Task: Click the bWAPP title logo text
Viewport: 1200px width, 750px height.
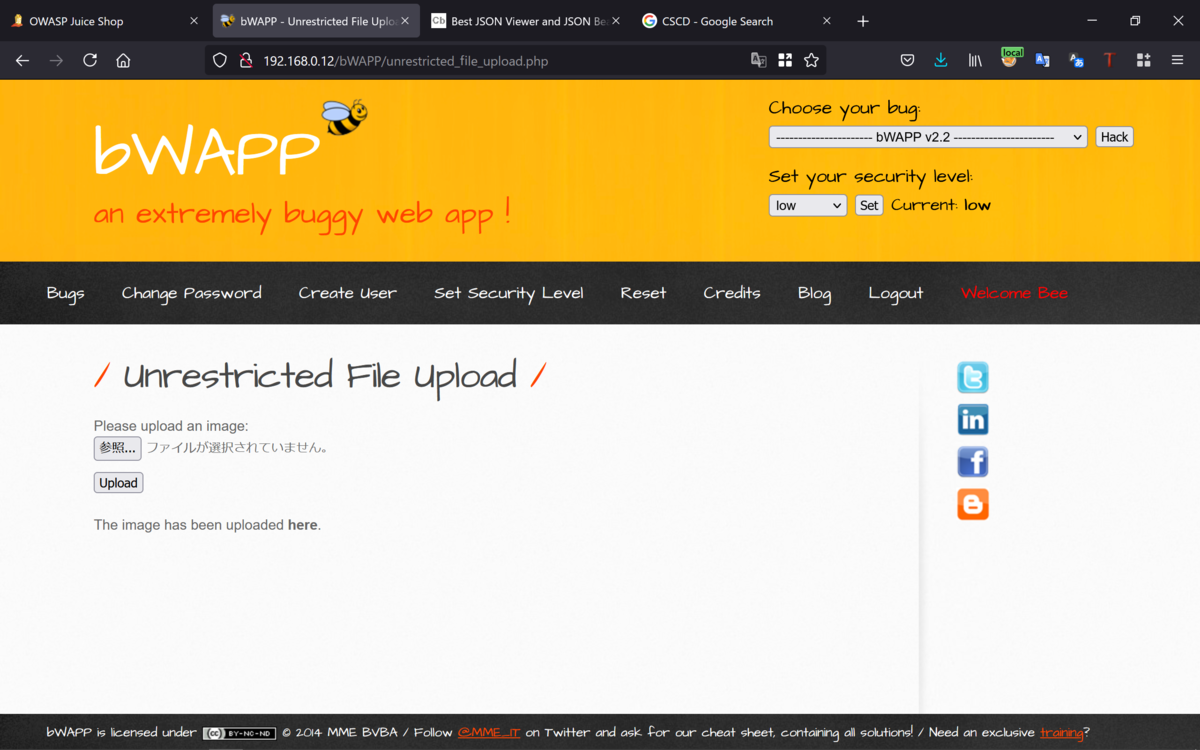Action: [x=206, y=153]
